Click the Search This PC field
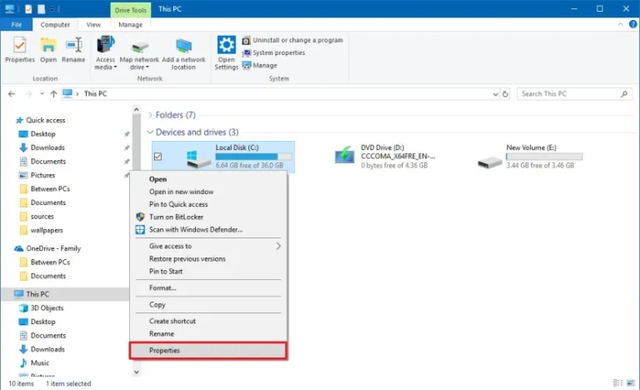Viewport: 640px width, 390px height. [x=569, y=94]
